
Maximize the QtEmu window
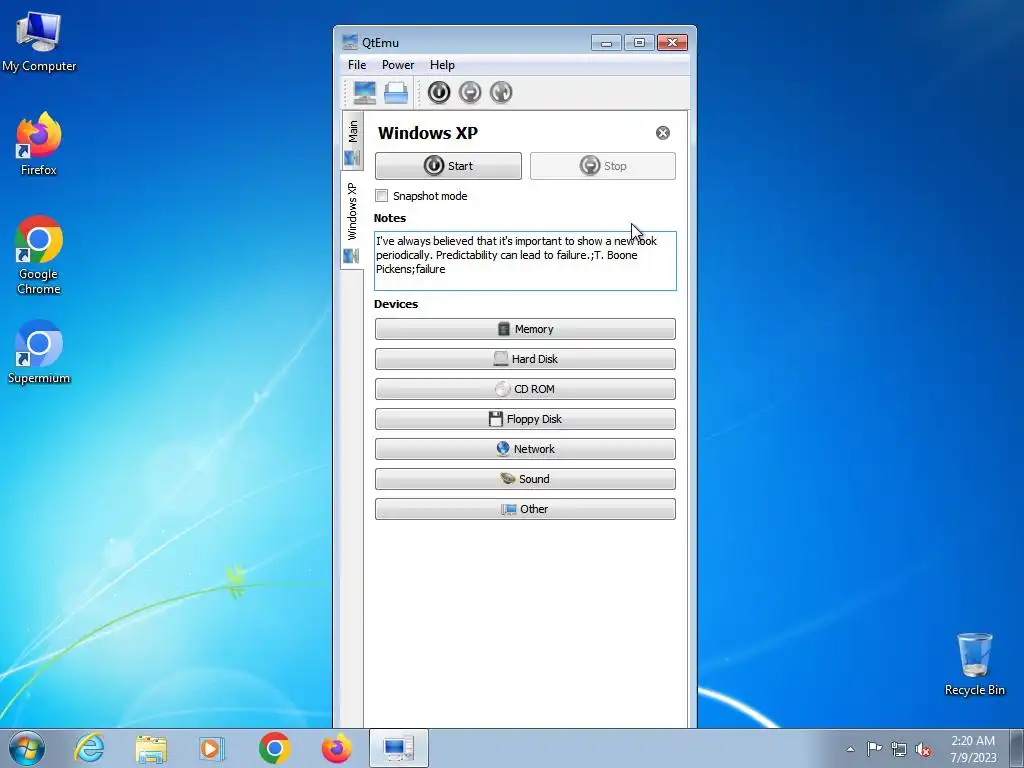[x=639, y=43]
